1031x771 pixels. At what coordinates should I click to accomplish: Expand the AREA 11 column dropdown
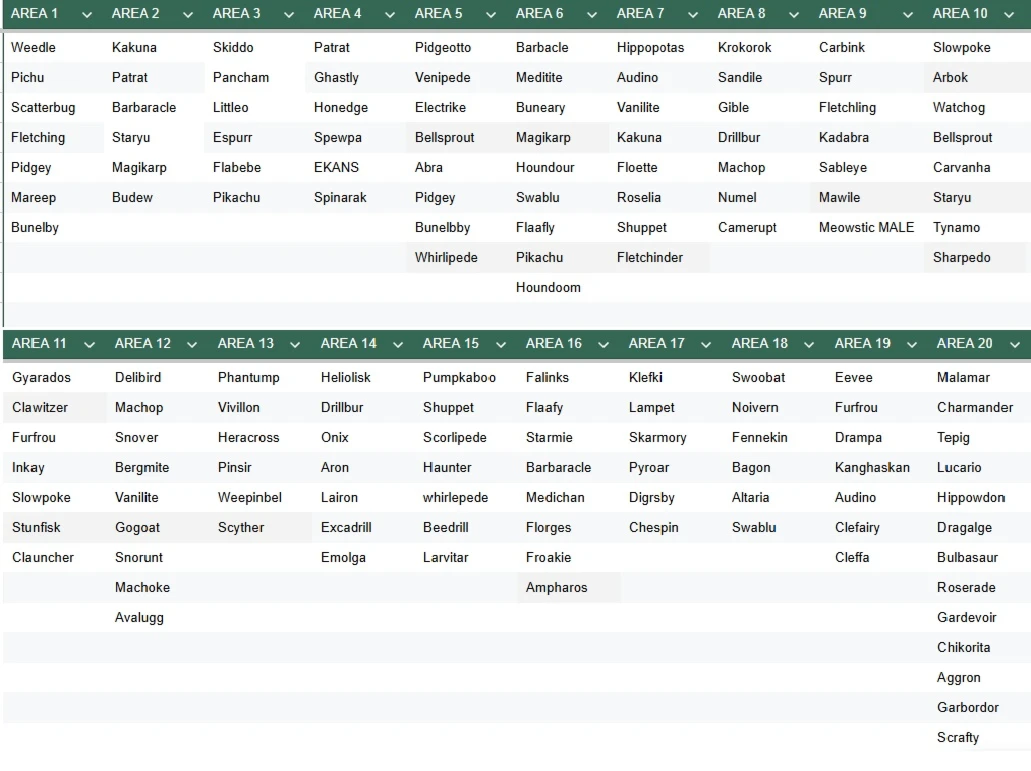pos(90,345)
